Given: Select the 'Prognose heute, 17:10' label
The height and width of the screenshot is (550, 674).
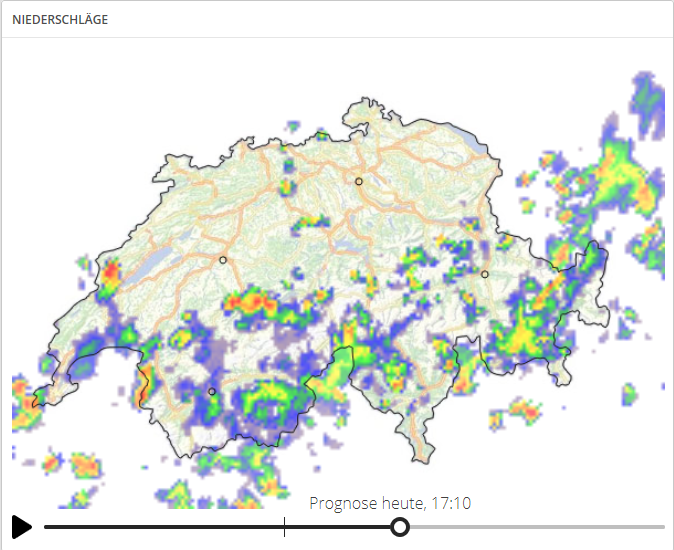Looking at the screenshot, I should pyautogui.click(x=390, y=503).
